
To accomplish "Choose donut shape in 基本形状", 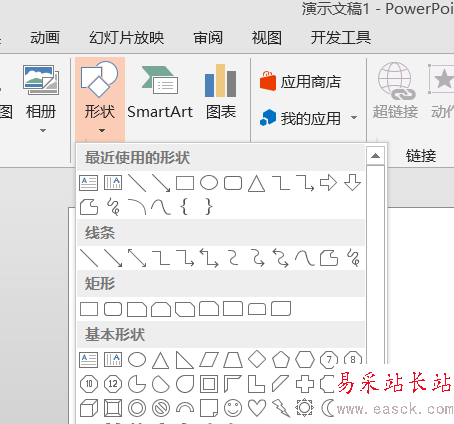I will pos(137,408).
